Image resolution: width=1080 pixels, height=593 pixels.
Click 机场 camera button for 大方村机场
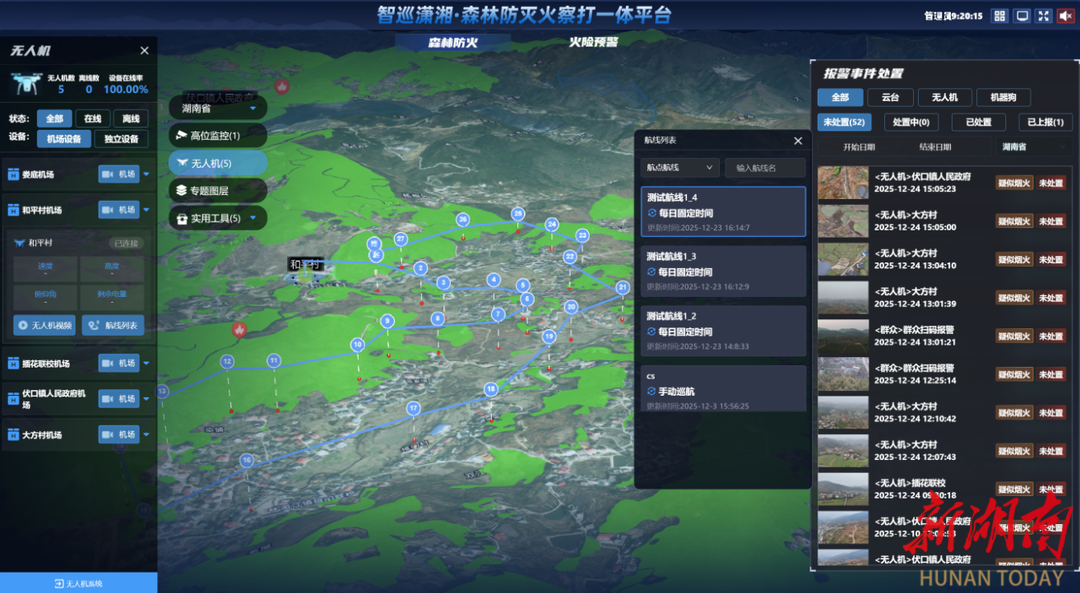tap(119, 435)
